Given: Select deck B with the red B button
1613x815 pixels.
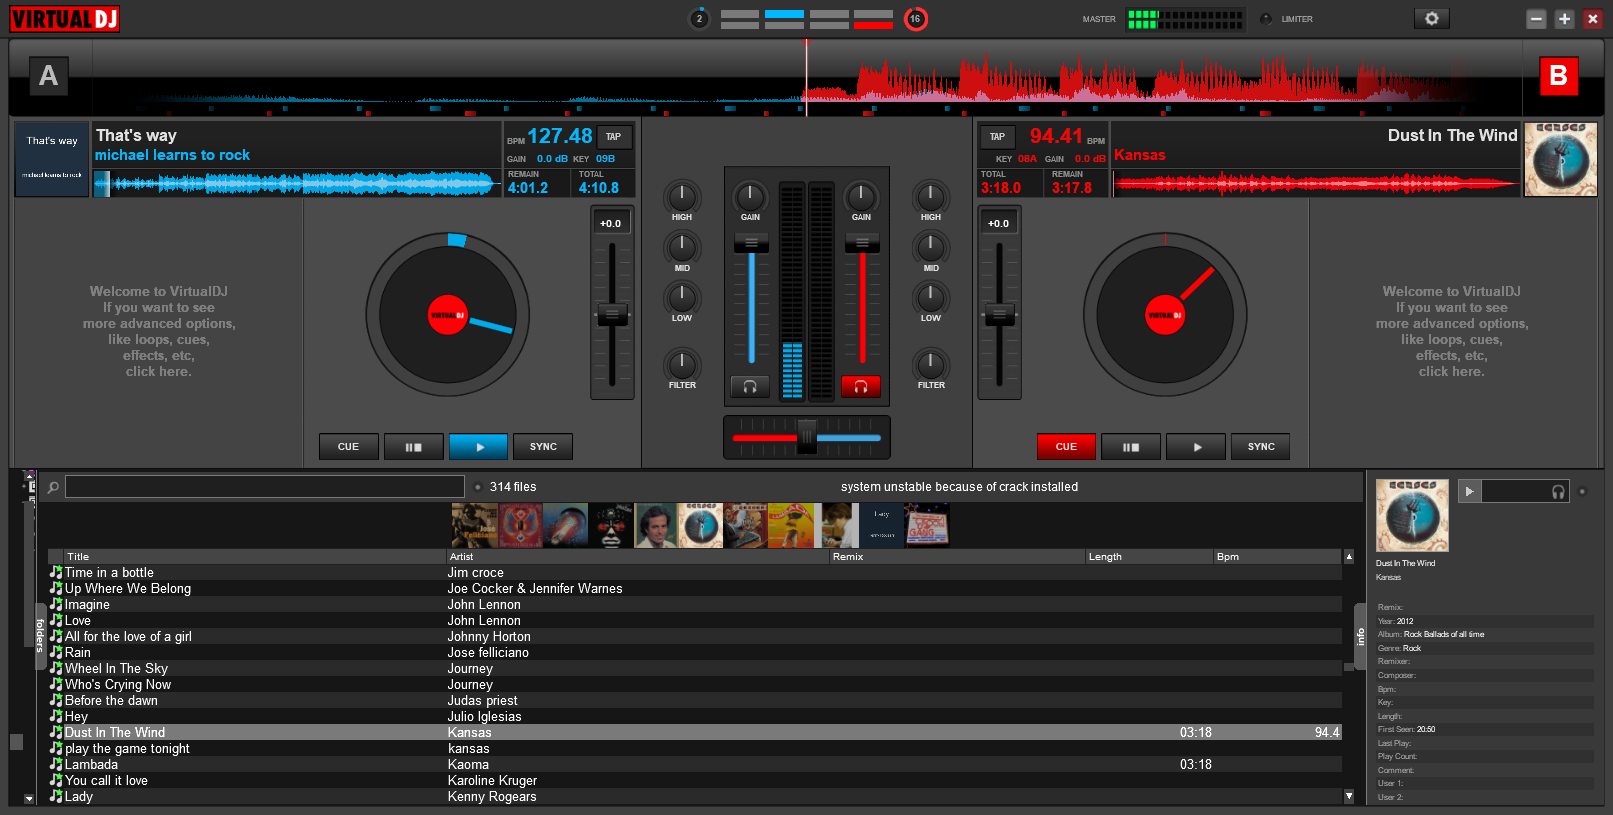Looking at the screenshot, I should (1558, 76).
